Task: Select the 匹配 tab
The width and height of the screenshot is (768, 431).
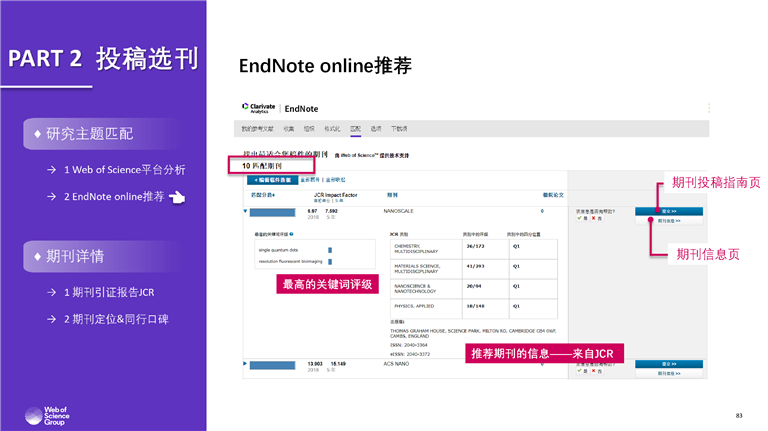Action: pyautogui.click(x=356, y=129)
